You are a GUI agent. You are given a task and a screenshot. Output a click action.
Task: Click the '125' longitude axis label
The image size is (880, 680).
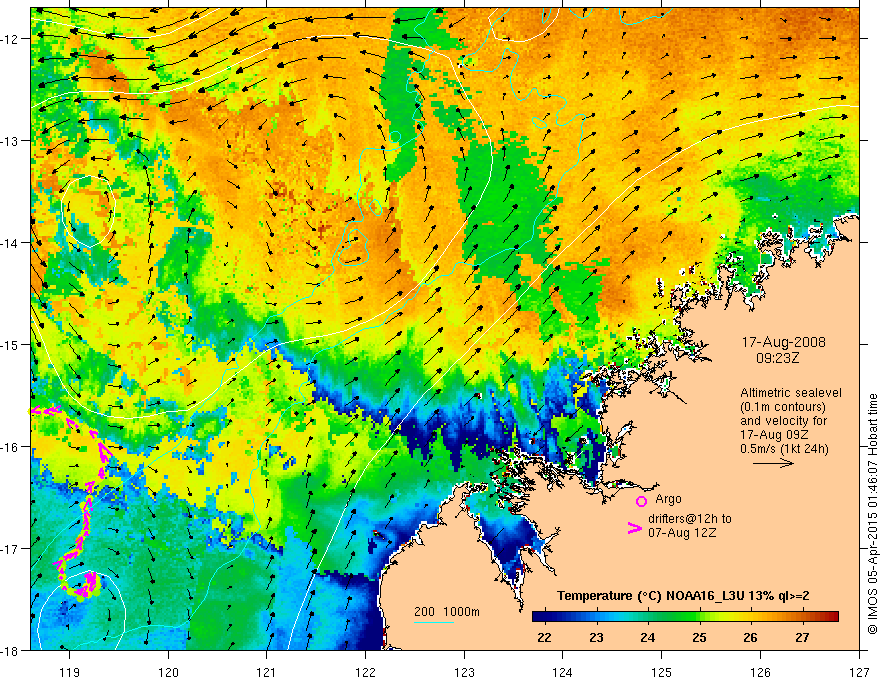662,672
